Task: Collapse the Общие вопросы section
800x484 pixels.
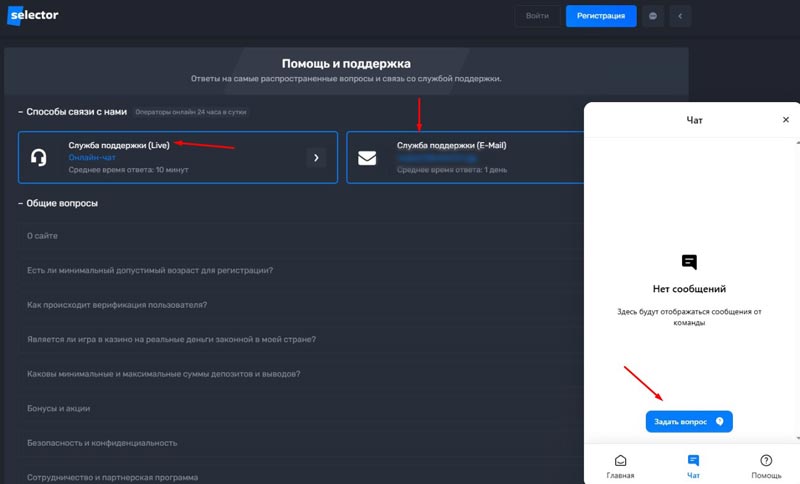Action: coord(62,204)
